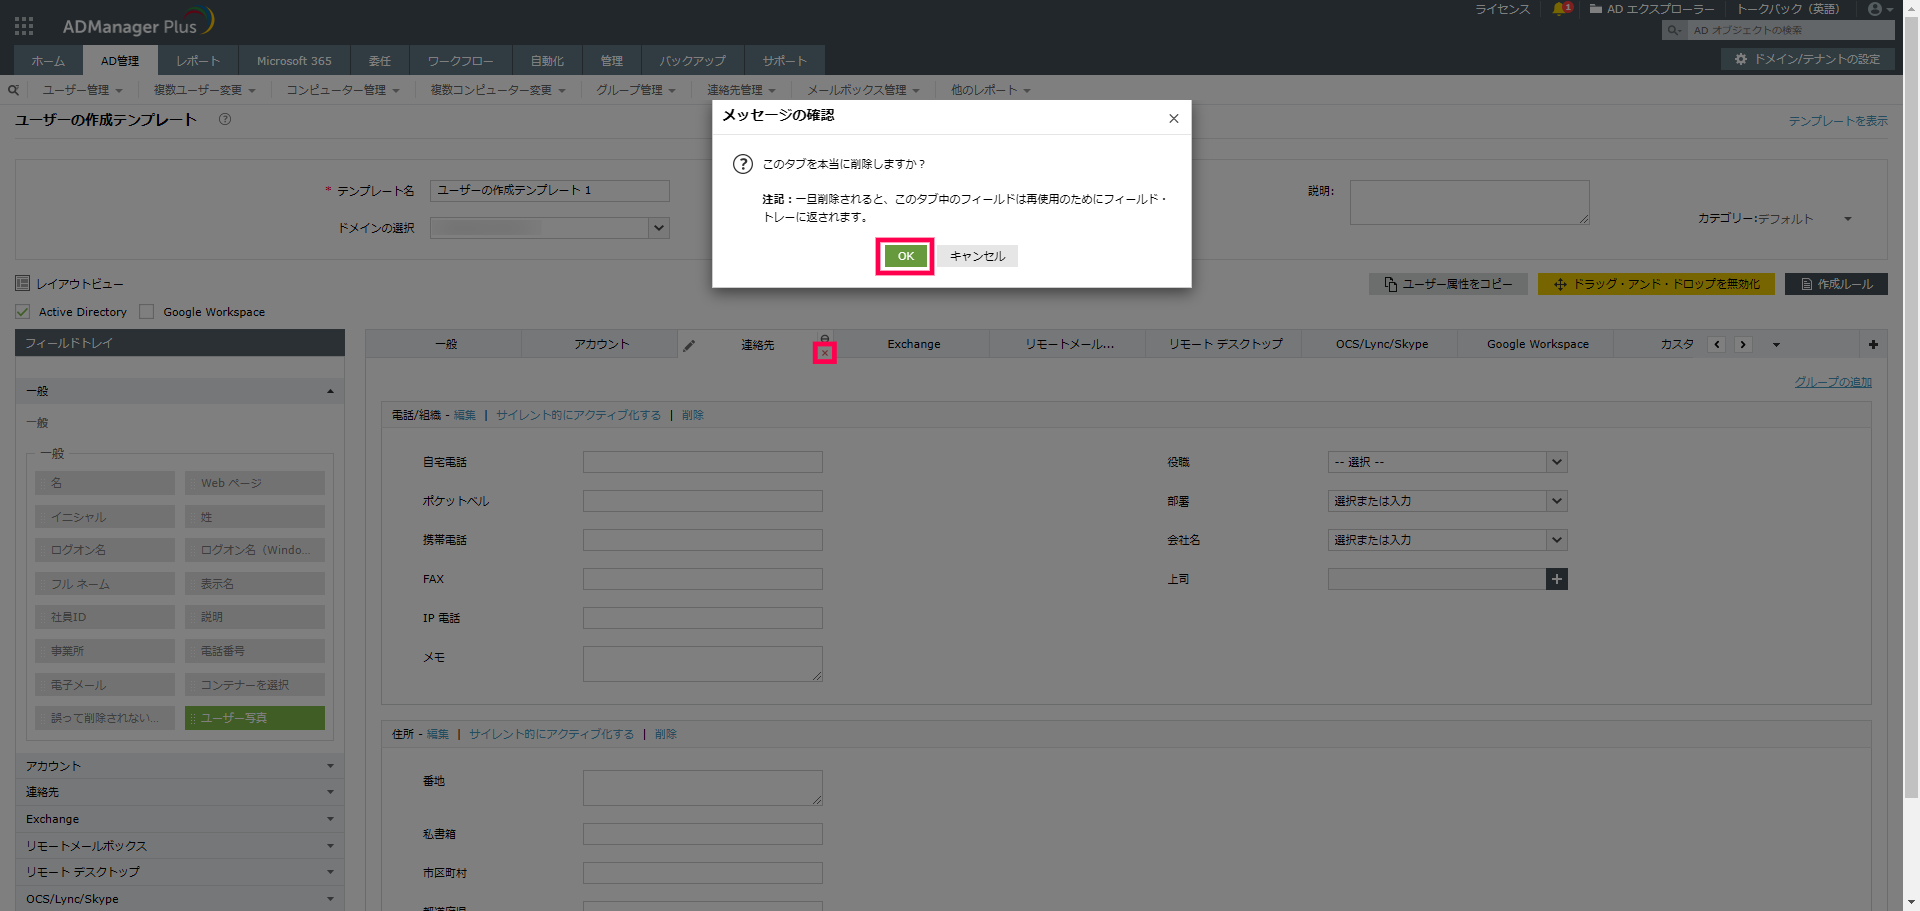
Task: Toggle the Active Directory checkbox
Action: tap(23, 312)
